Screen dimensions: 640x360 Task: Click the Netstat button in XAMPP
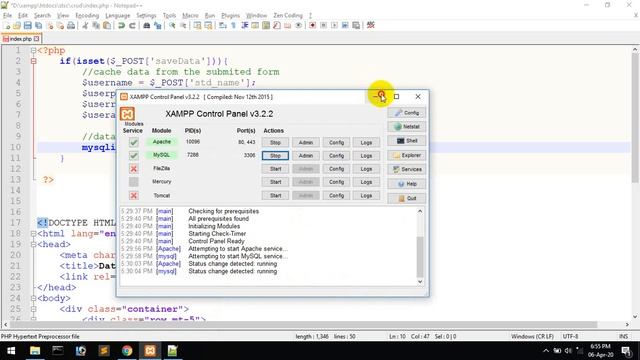[x=407, y=127]
